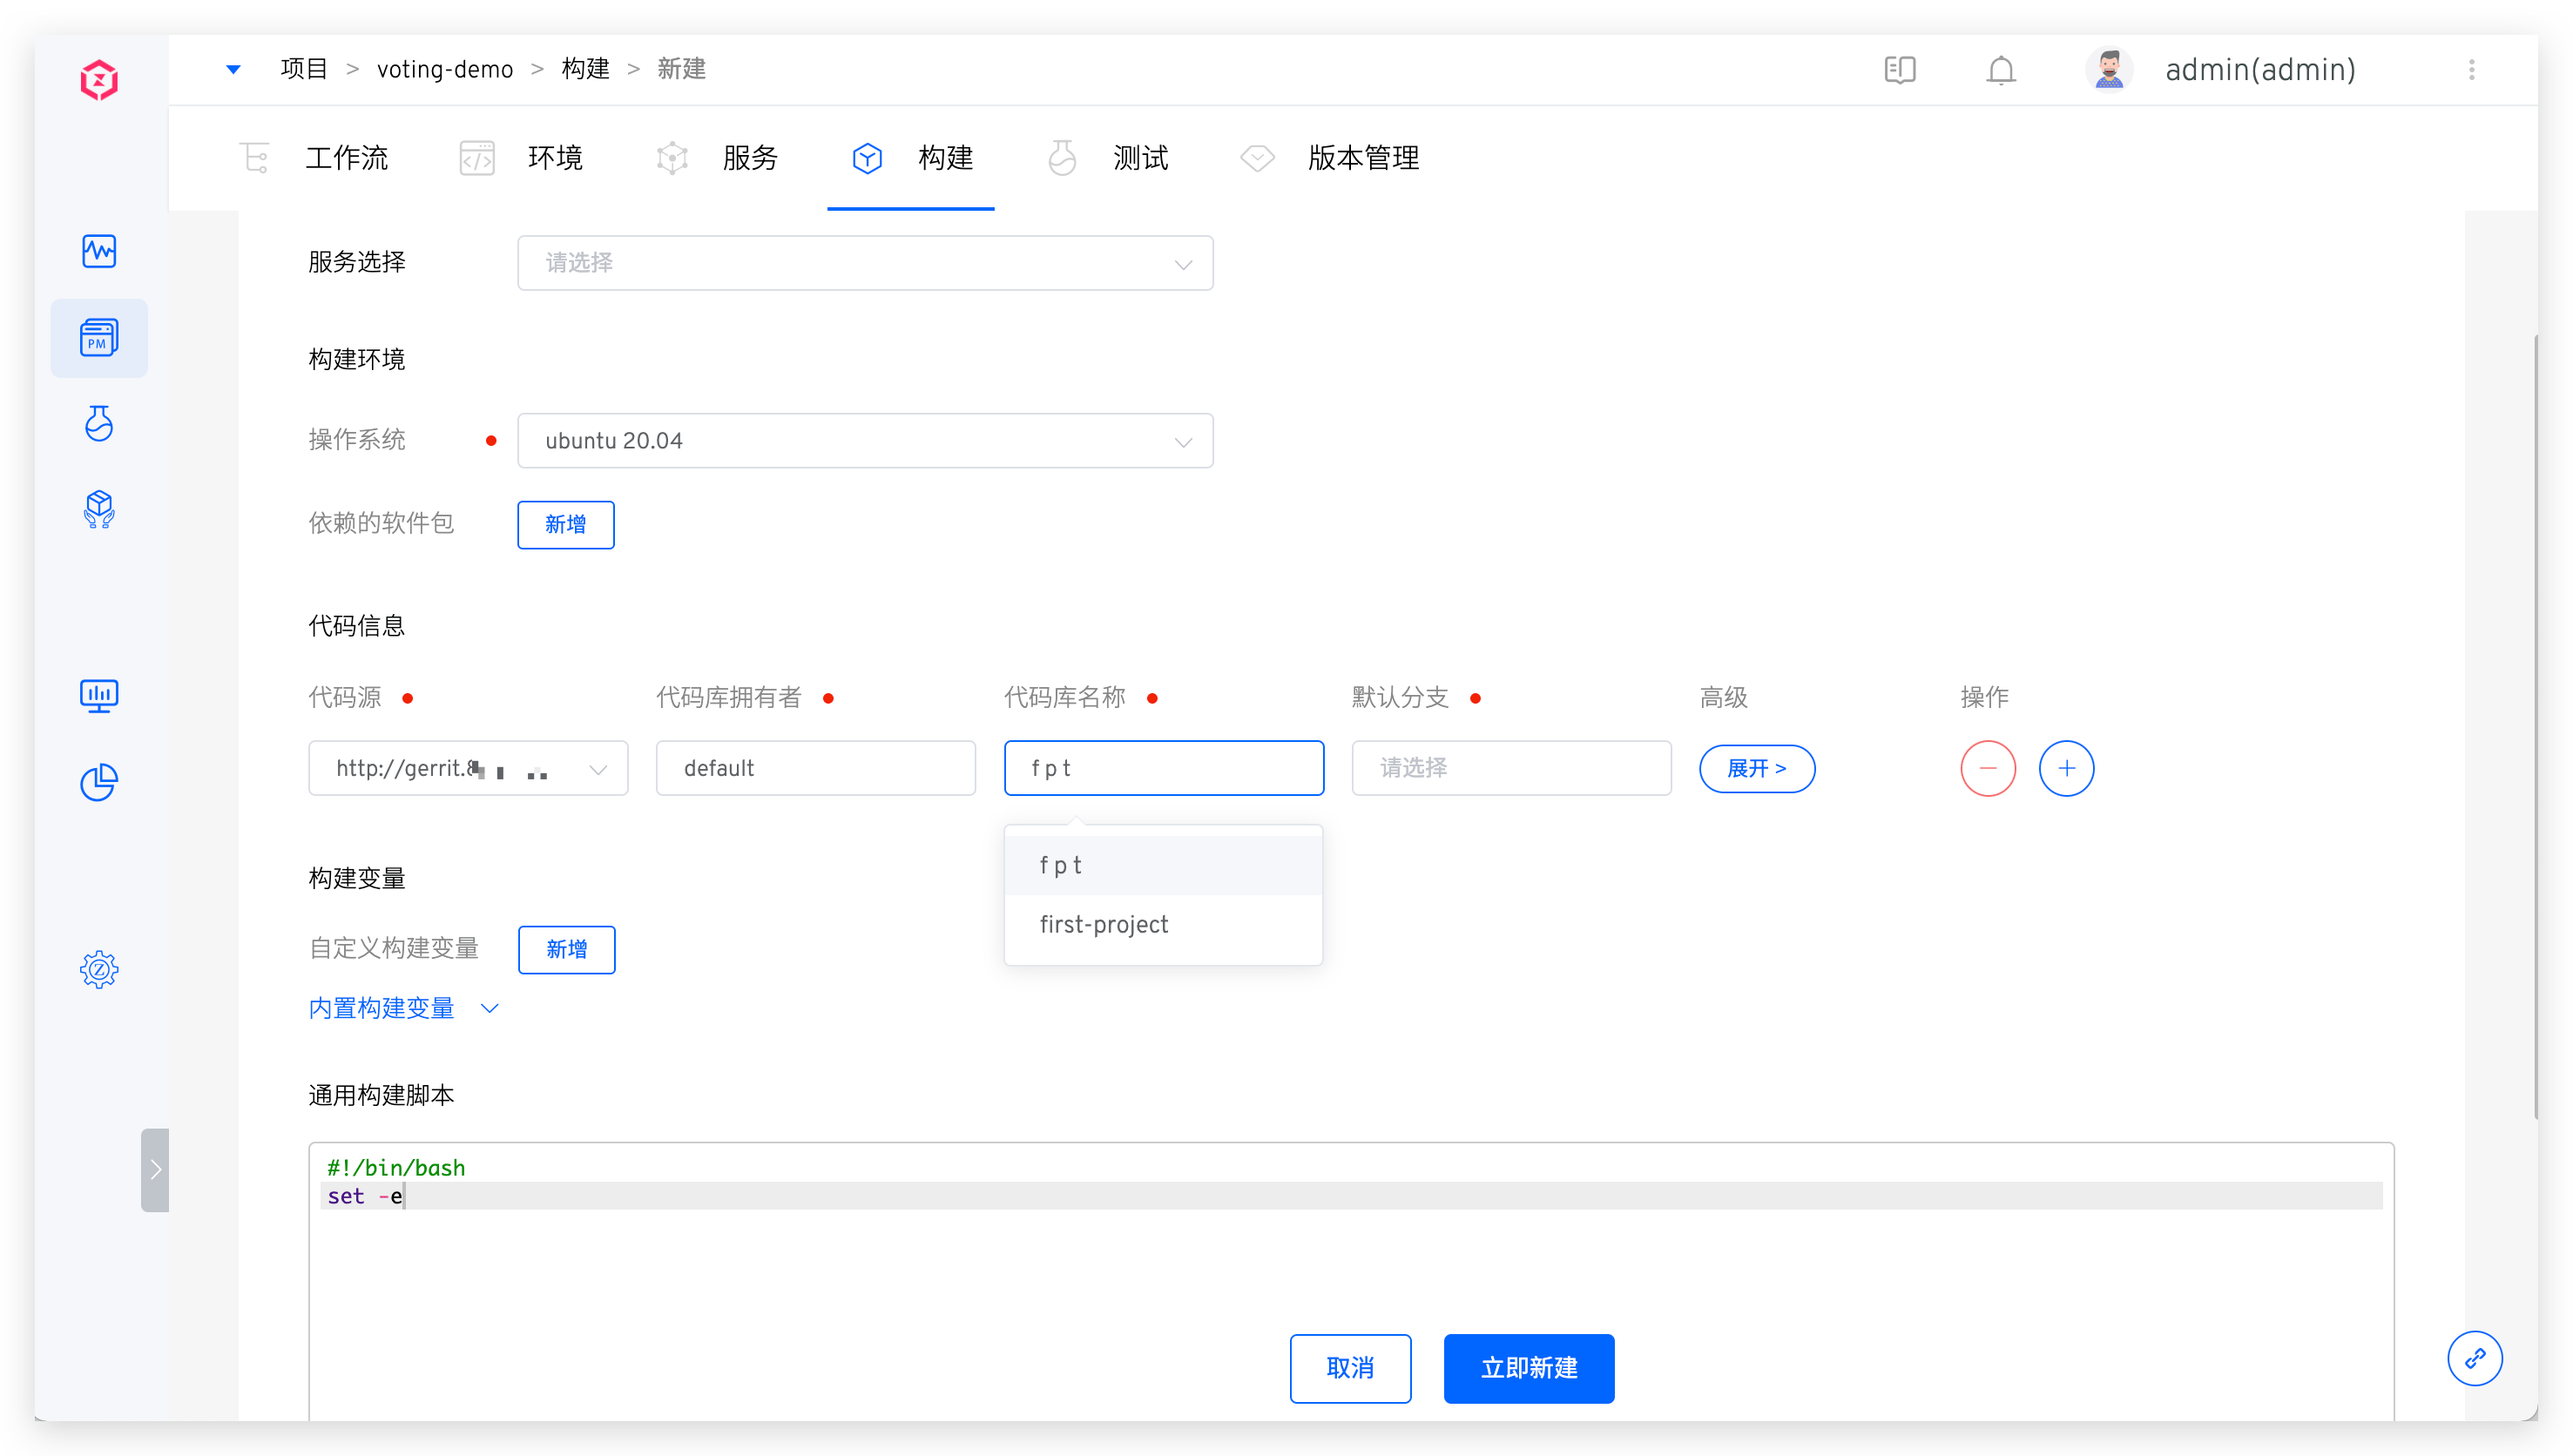Click the 立即新建 button
2573x1456 pixels.
tap(1528, 1368)
